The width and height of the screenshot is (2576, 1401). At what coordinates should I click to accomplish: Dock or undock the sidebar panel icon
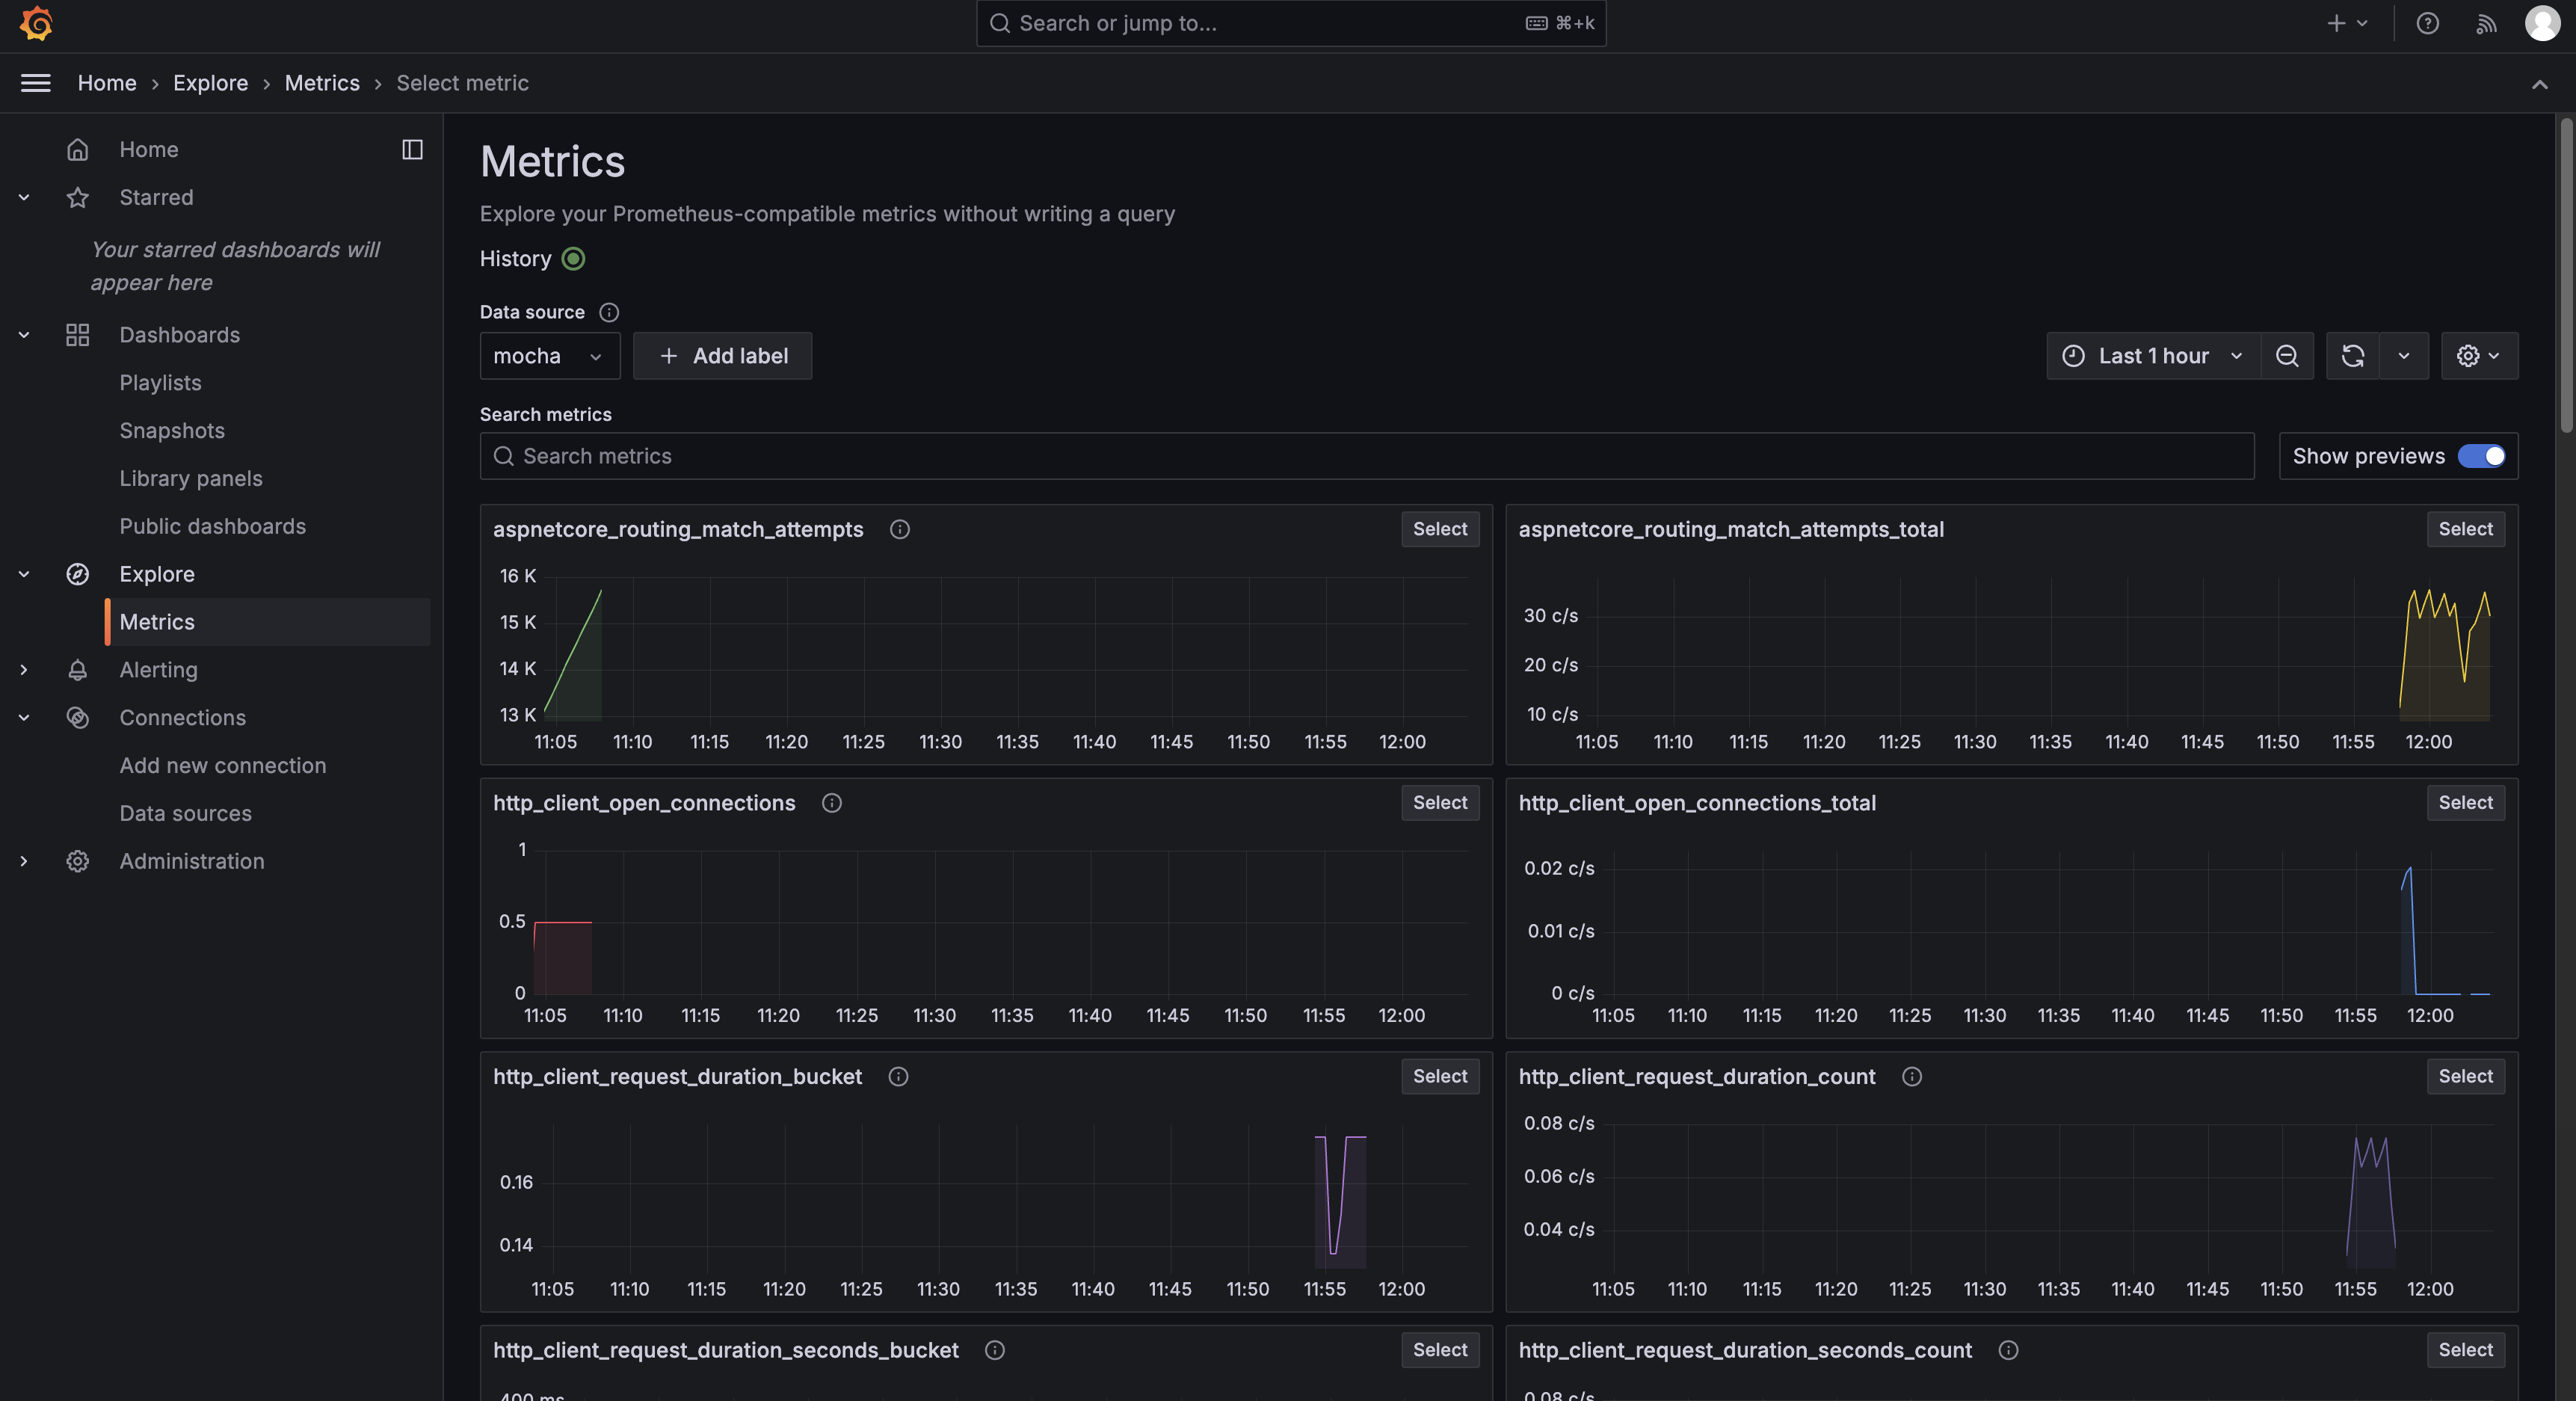pyautogui.click(x=412, y=149)
